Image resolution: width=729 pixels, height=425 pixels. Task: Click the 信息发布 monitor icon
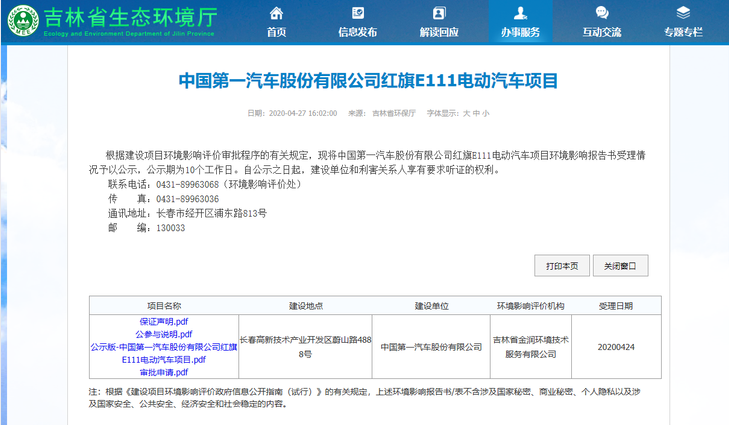[x=357, y=13]
